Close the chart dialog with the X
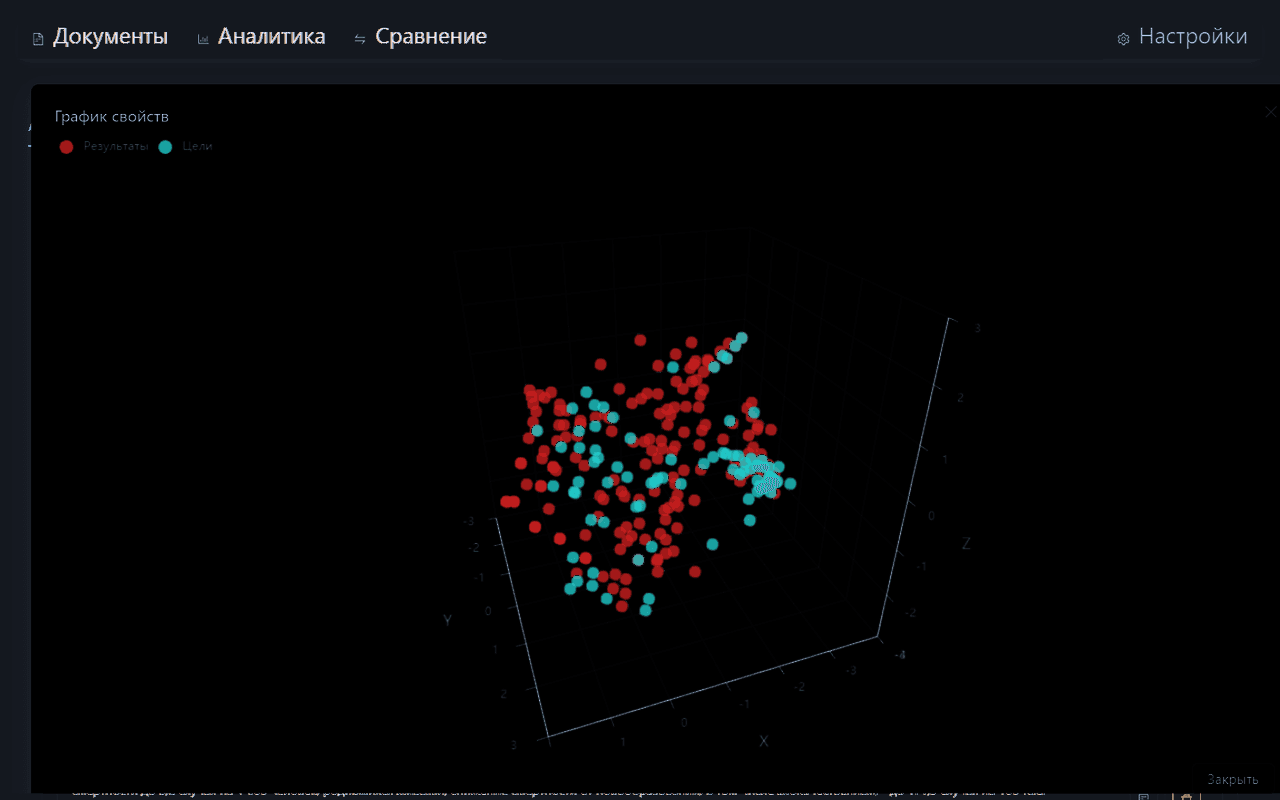The width and height of the screenshot is (1280, 800). pyautogui.click(x=1271, y=112)
